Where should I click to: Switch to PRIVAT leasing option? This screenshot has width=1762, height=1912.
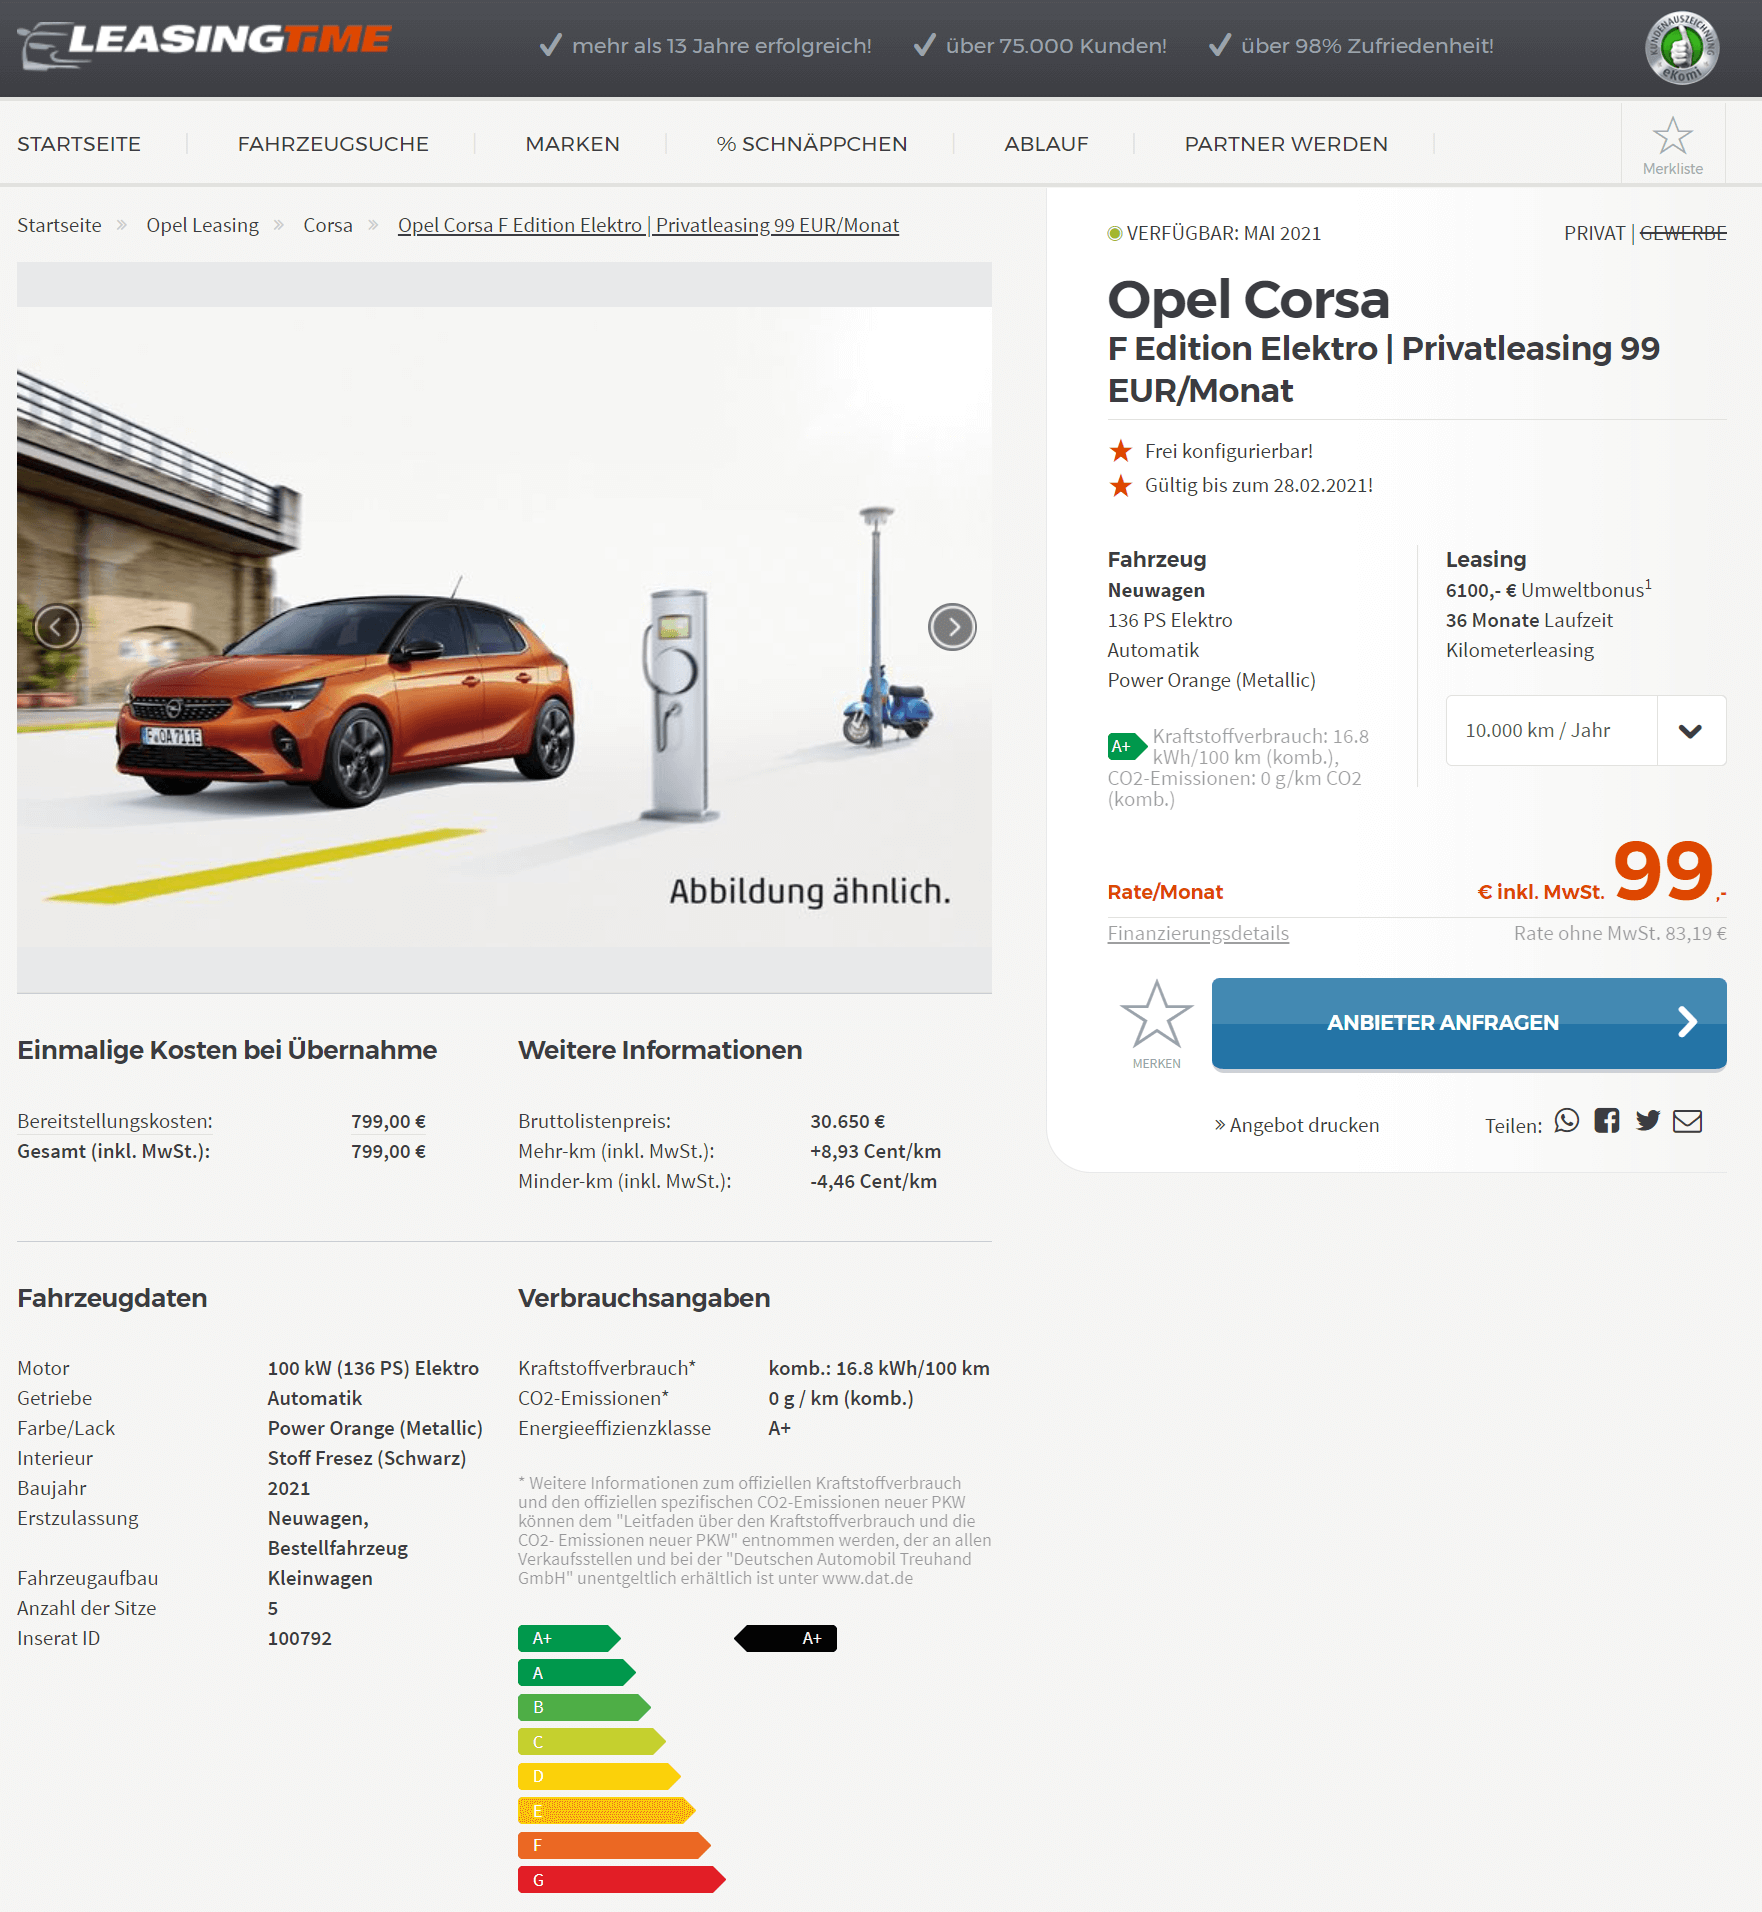click(1595, 233)
